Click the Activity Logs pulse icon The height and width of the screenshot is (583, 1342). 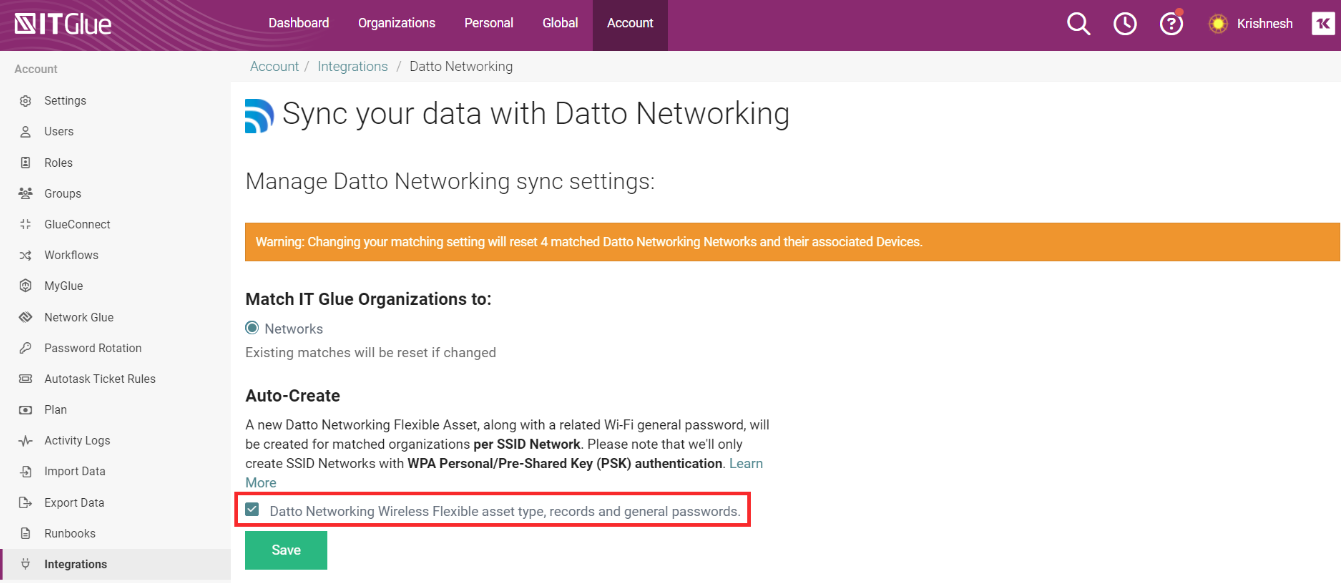(x=26, y=441)
